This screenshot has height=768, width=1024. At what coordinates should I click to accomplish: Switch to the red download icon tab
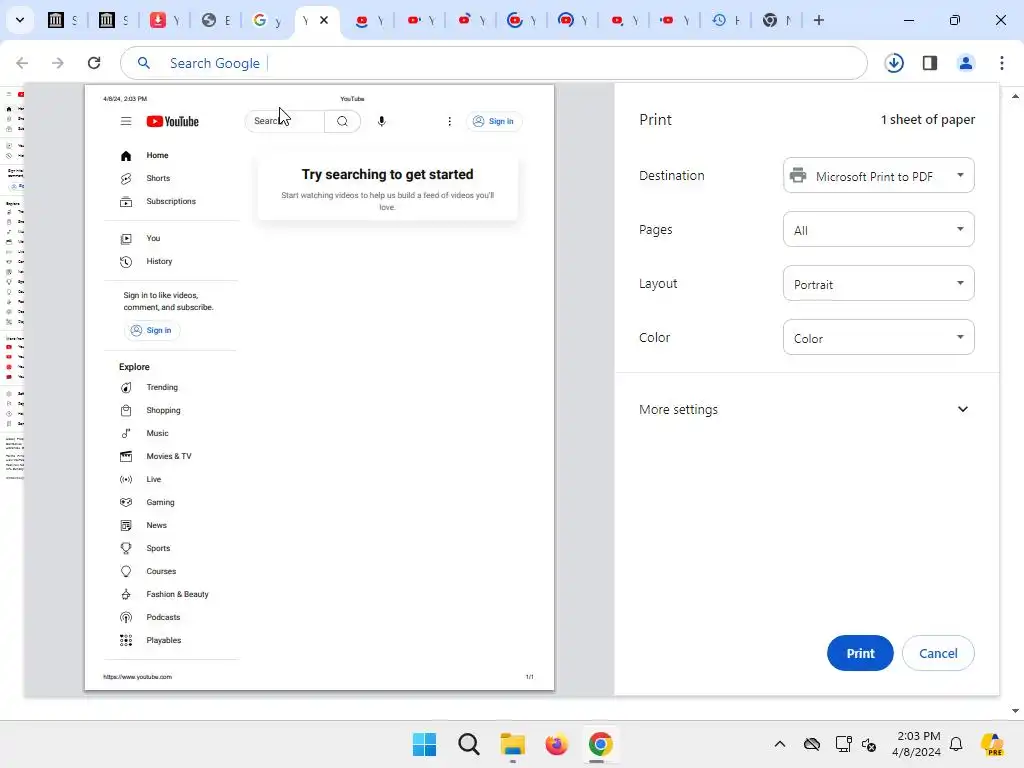[x=164, y=20]
